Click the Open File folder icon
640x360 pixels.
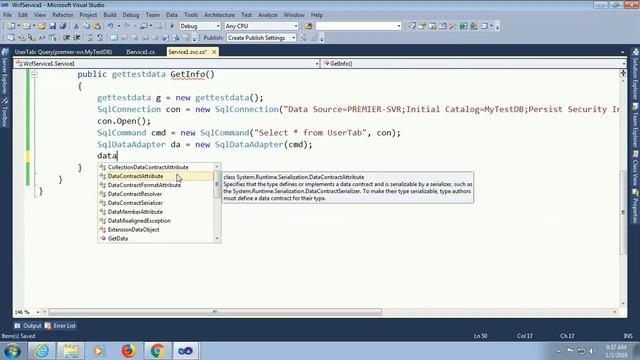(x=42, y=26)
